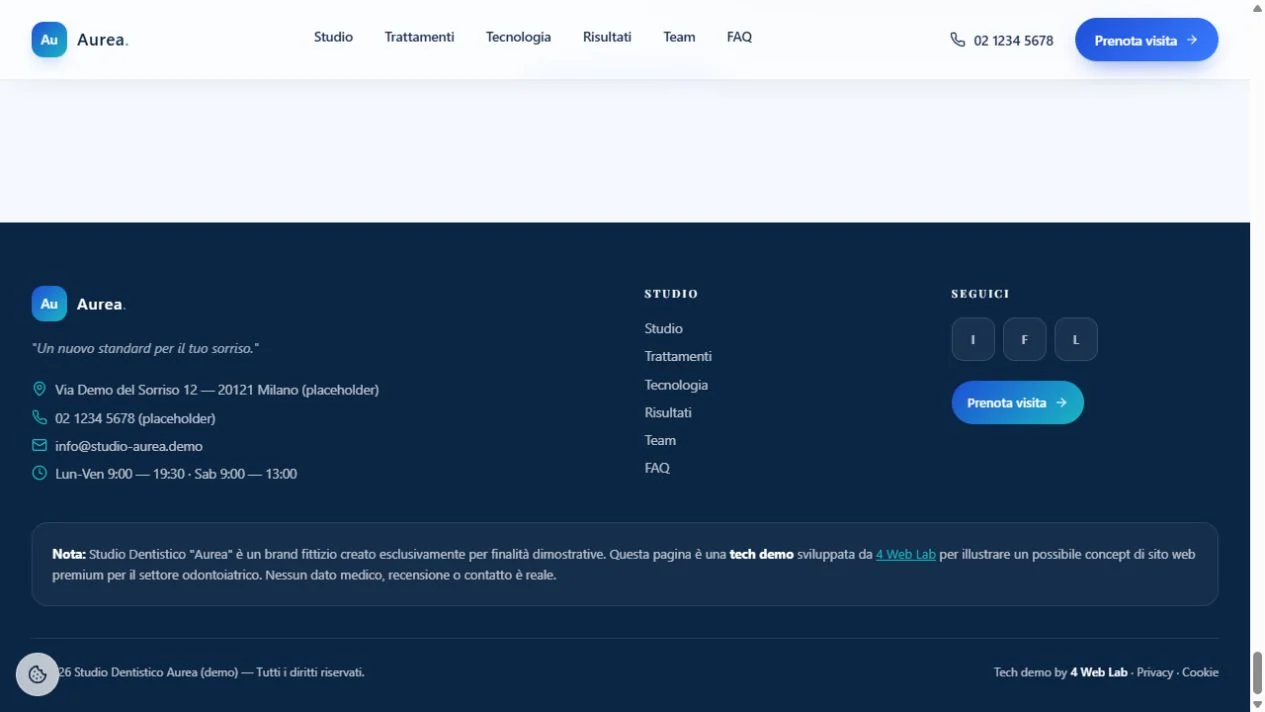Open the Privacy link in the footer
The height and width of the screenshot is (712, 1265).
click(1154, 672)
